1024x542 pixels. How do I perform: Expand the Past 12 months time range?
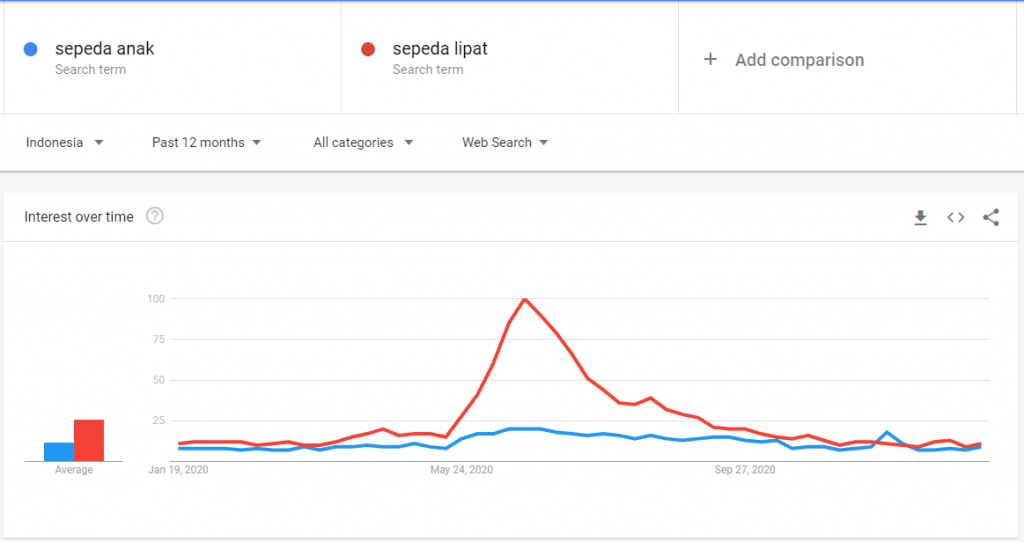pyautogui.click(x=207, y=143)
